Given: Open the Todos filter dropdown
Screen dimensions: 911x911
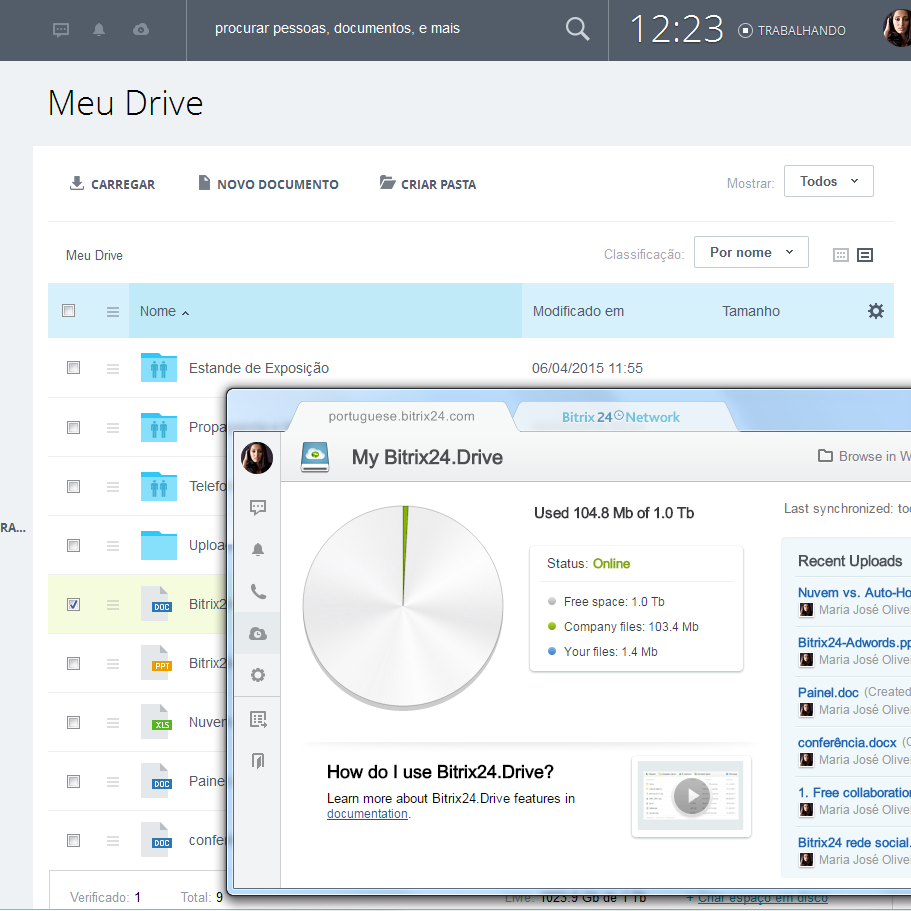Looking at the screenshot, I should click(x=828, y=181).
